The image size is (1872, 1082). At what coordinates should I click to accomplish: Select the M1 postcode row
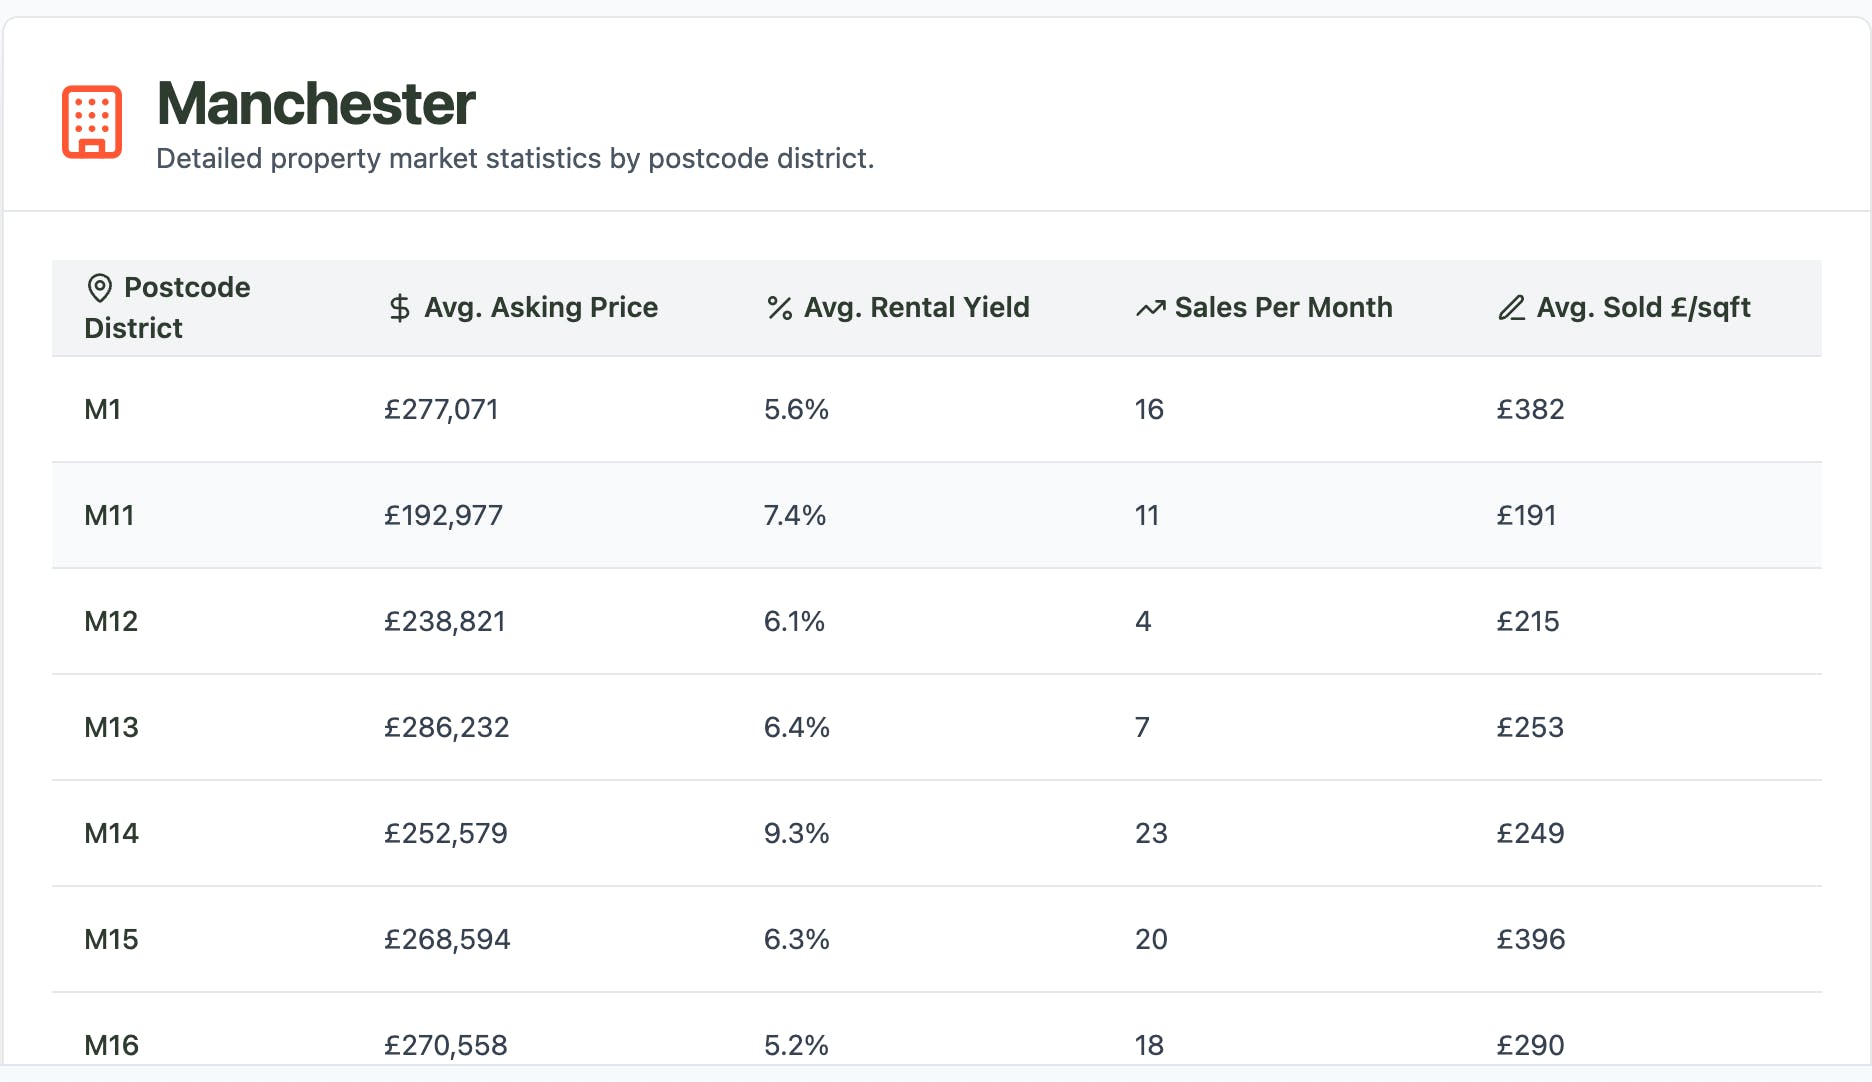click(103, 410)
